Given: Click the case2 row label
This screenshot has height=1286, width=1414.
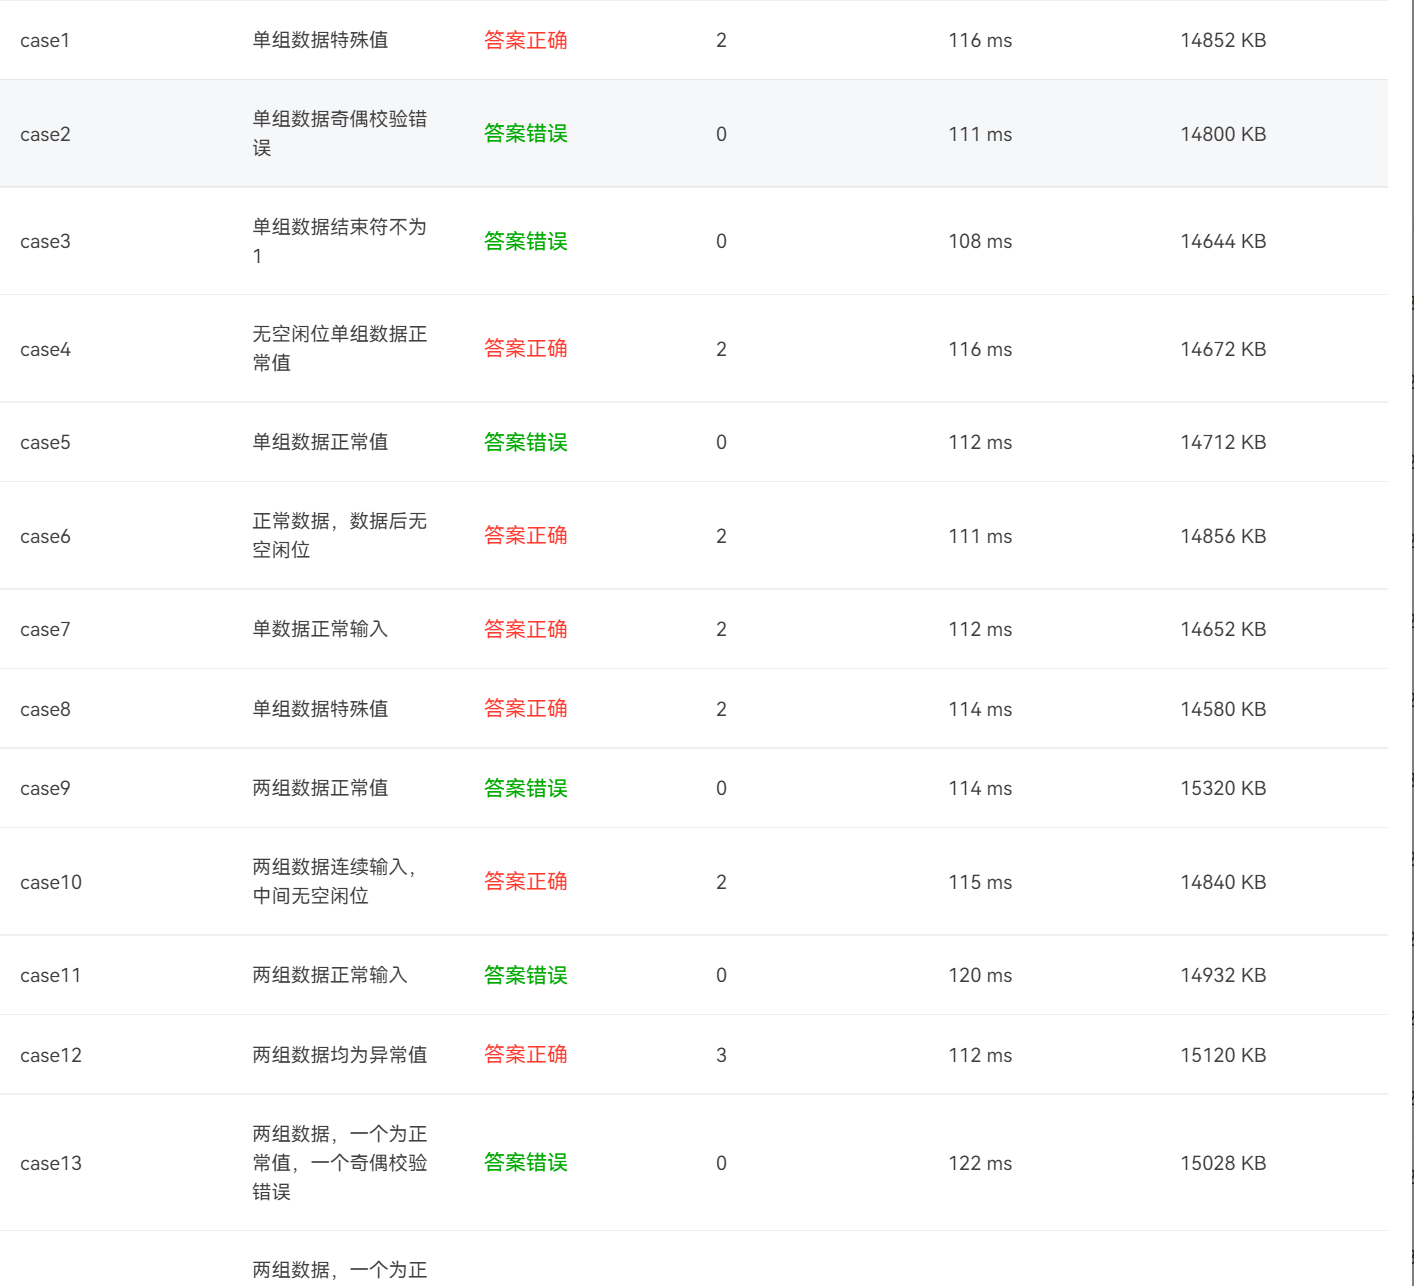Looking at the screenshot, I should pyautogui.click(x=45, y=134).
